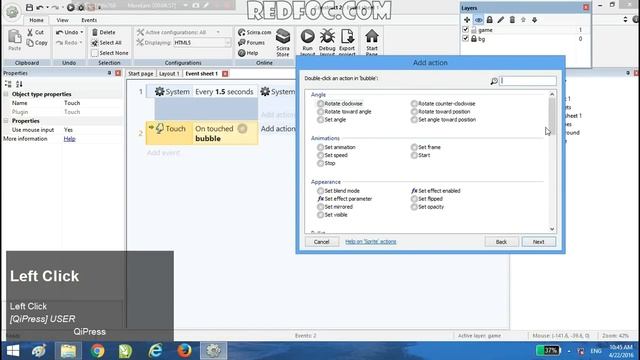
Task: Click the Back button
Action: [x=501, y=242]
